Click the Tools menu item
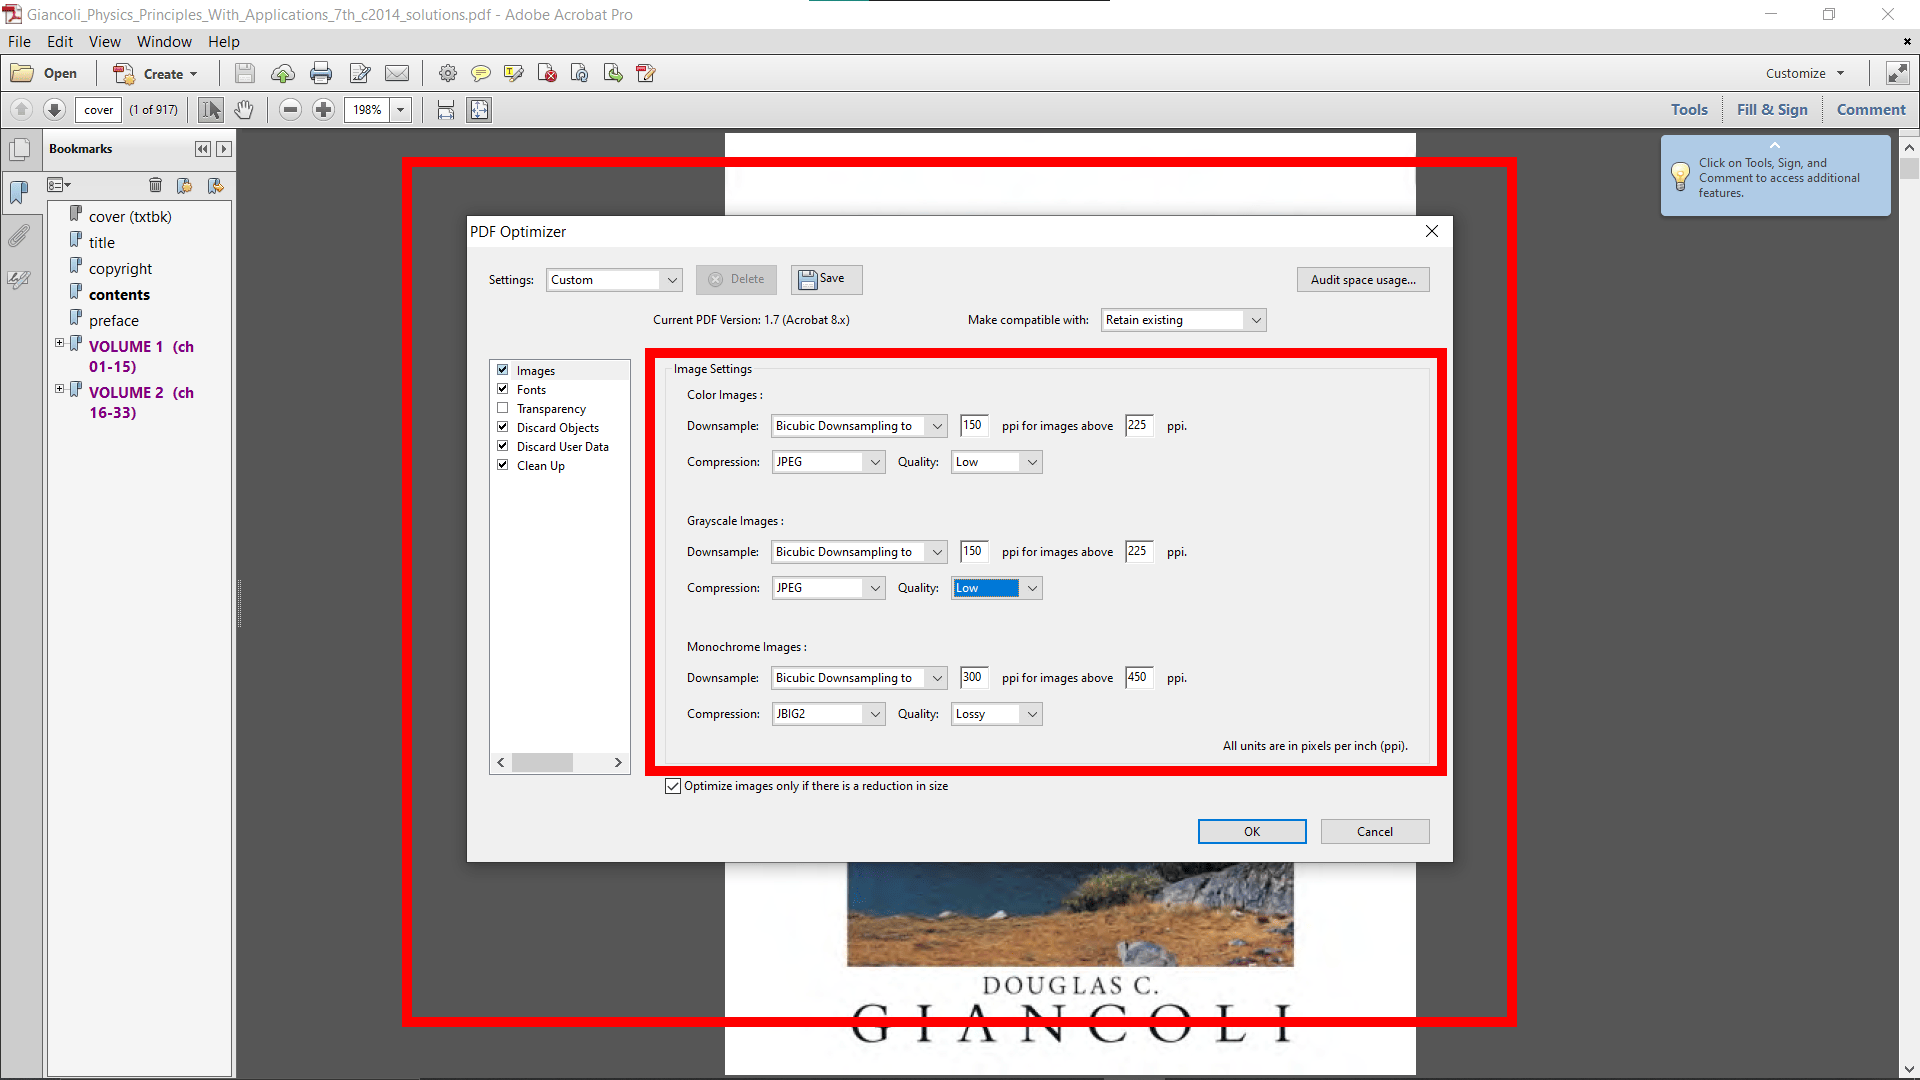1920x1080 pixels. tap(1688, 109)
